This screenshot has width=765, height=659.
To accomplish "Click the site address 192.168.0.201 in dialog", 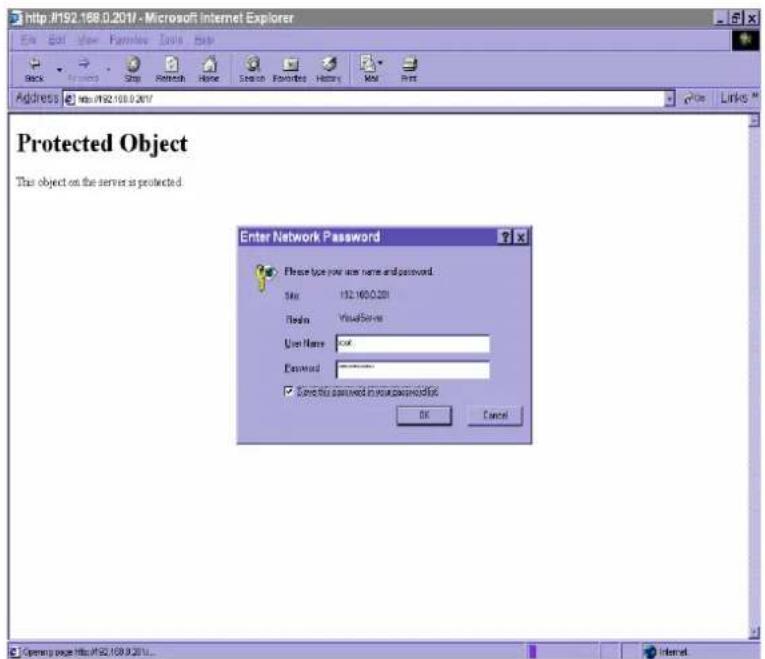I will click(364, 295).
